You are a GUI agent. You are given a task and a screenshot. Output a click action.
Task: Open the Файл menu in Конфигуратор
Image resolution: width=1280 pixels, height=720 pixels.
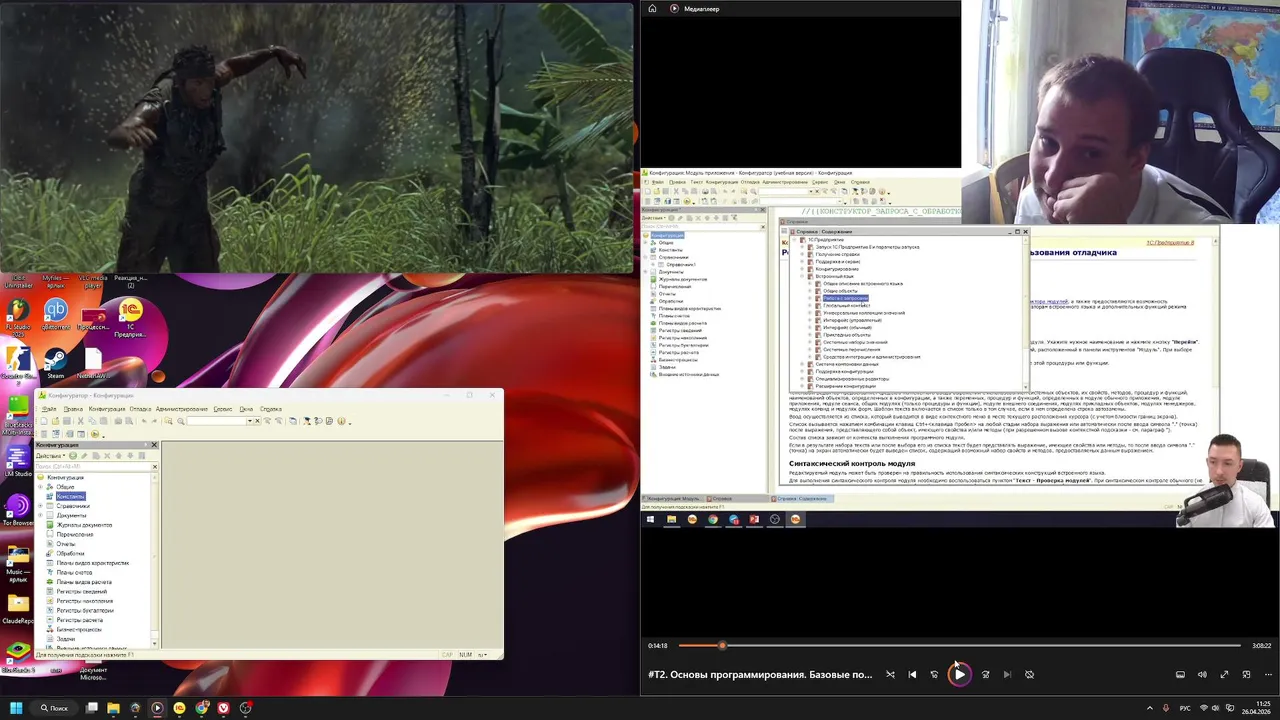pyautogui.click(x=49, y=409)
